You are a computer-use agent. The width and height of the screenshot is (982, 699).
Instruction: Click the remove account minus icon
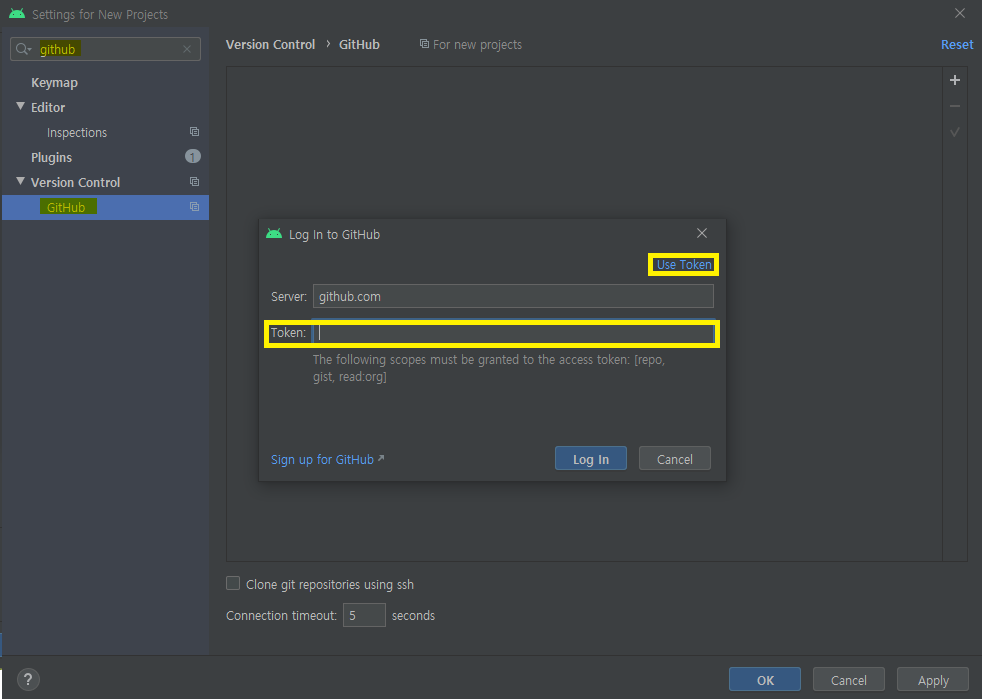coord(954,106)
